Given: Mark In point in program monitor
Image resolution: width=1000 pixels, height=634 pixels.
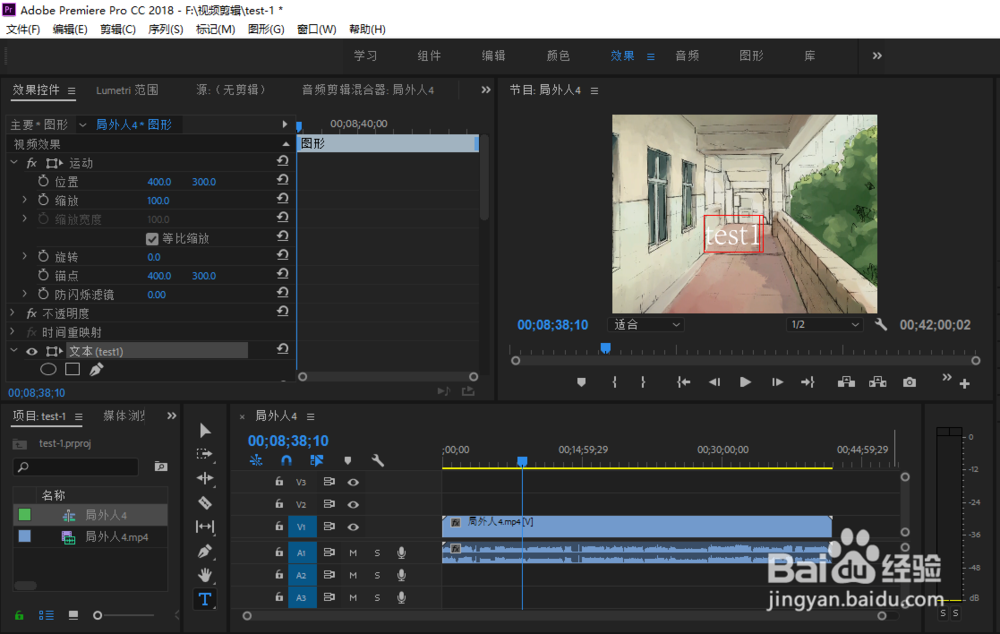Looking at the screenshot, I should [614, 382].
